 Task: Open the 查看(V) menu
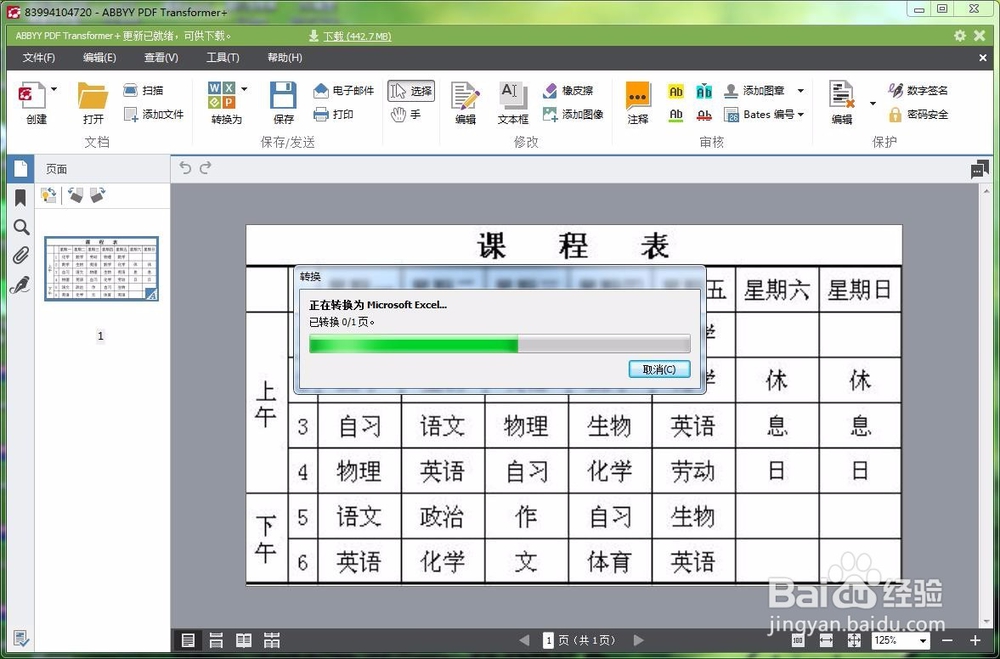click(x=161, y=57)
